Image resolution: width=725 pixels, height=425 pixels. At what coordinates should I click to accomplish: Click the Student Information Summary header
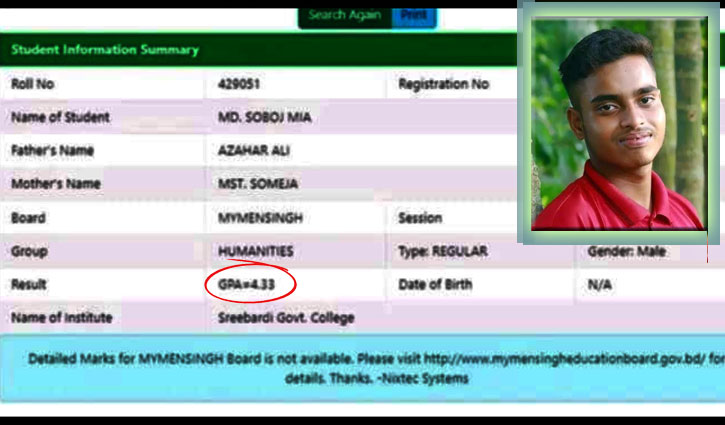[x=105, y=50]
